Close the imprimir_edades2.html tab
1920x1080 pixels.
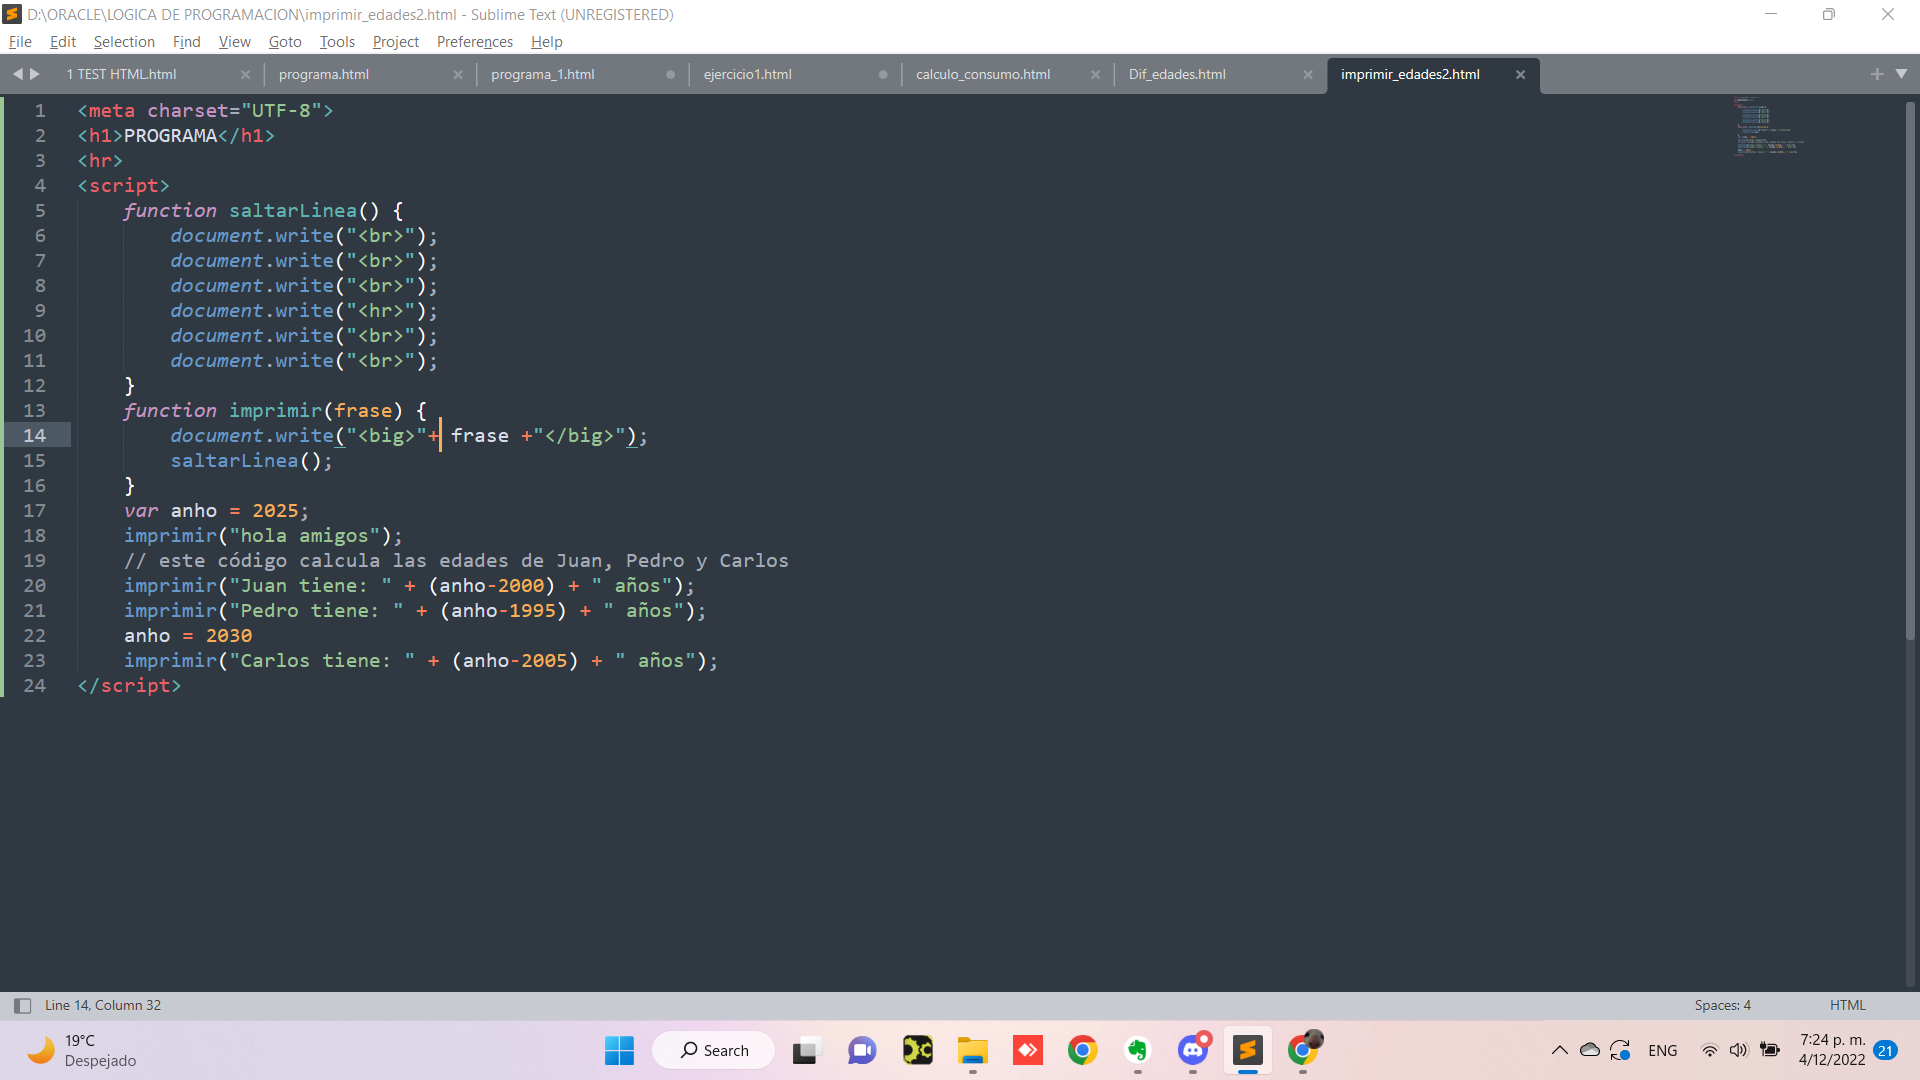(1520, 75)
